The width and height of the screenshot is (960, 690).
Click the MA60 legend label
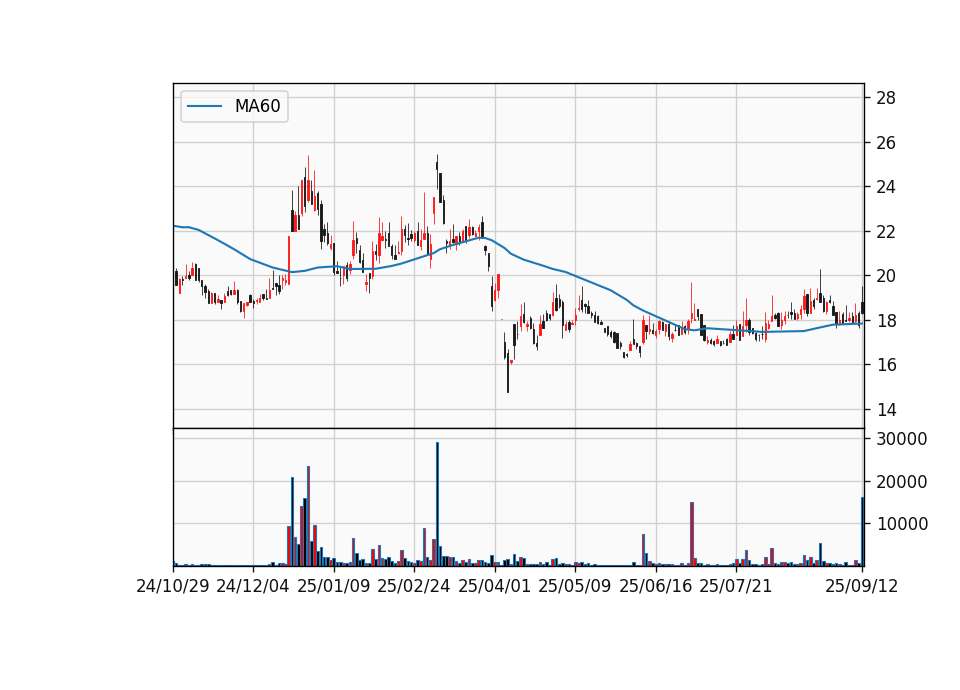(257, 106)
